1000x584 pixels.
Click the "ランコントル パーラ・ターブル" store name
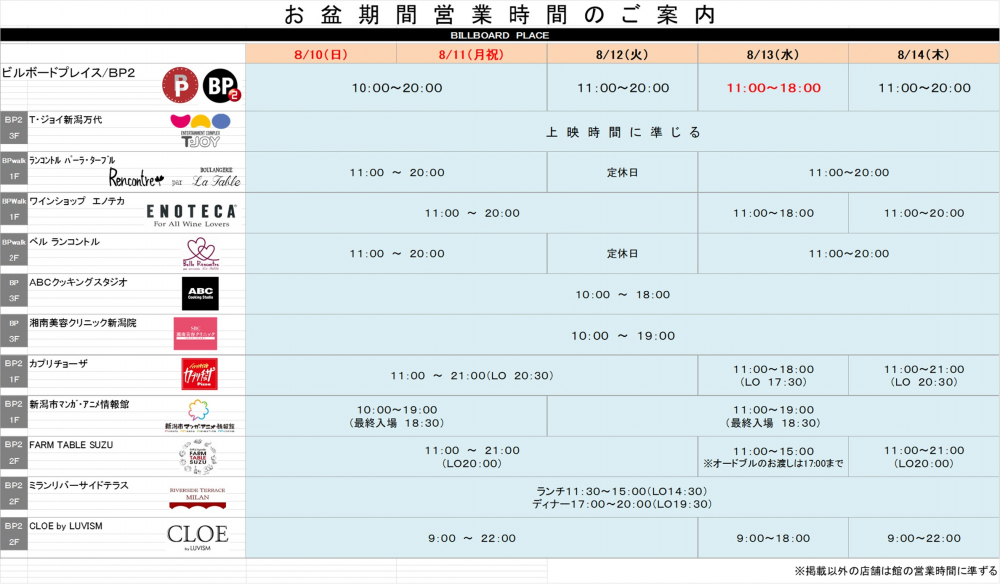[x=72, y=160]
